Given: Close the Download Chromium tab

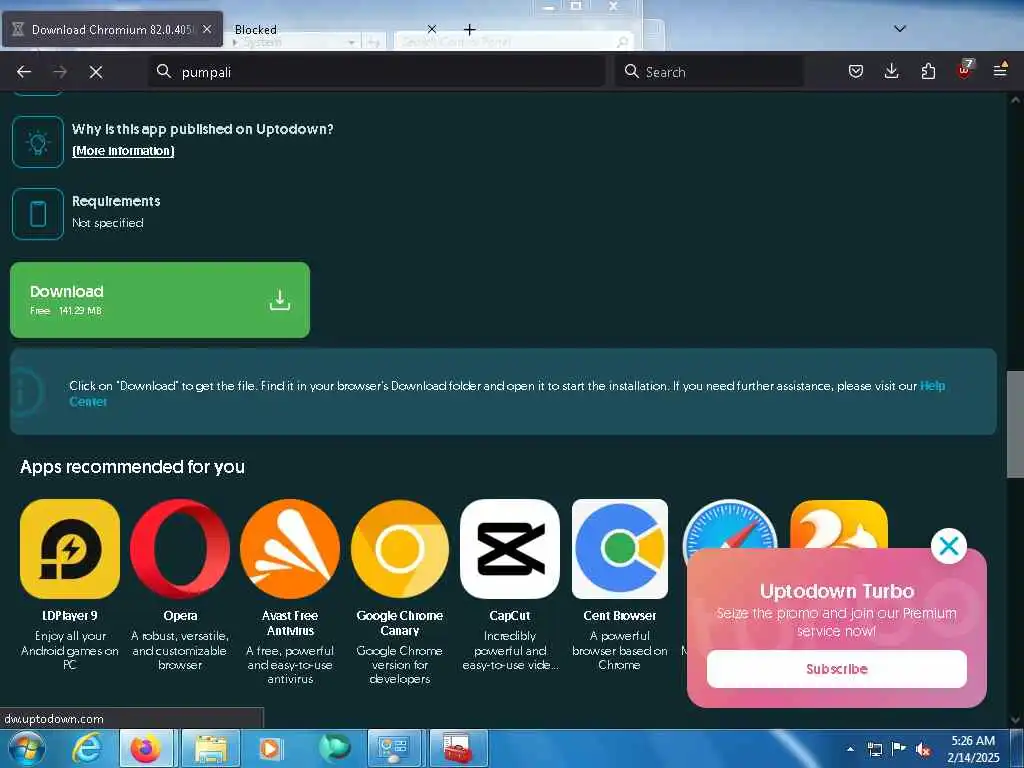Looking at the screenshot, I should [207, 29].
